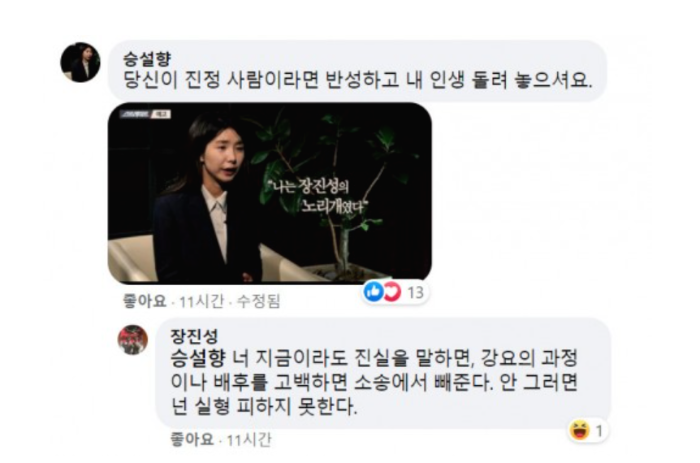Screen dimensions: 700x463
Task: Click the blue thumbs-up reaction icon
Action: coord(374,292)
